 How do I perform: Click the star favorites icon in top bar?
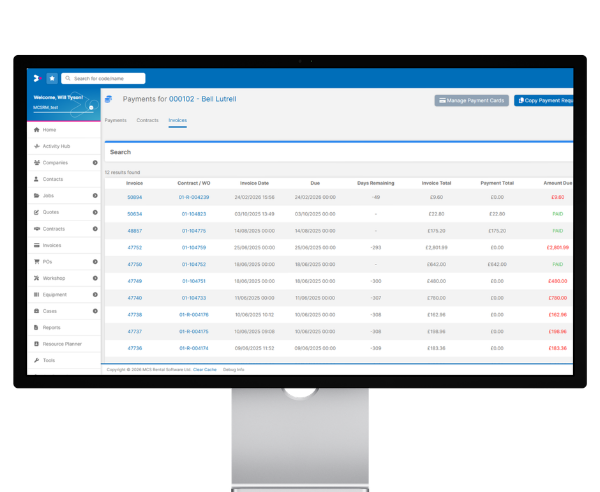52,78
